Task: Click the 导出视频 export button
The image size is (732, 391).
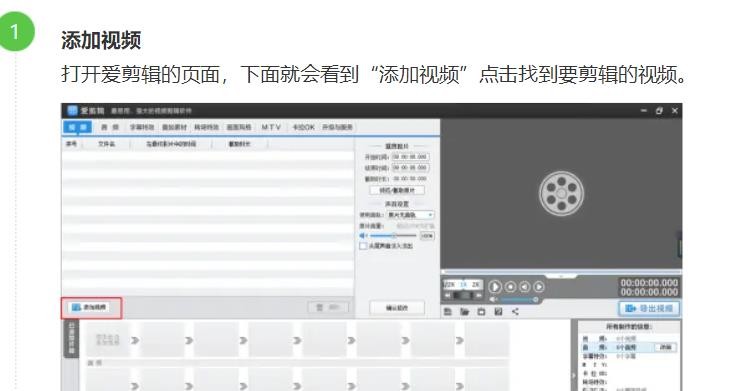Action: tap(649, 308)
